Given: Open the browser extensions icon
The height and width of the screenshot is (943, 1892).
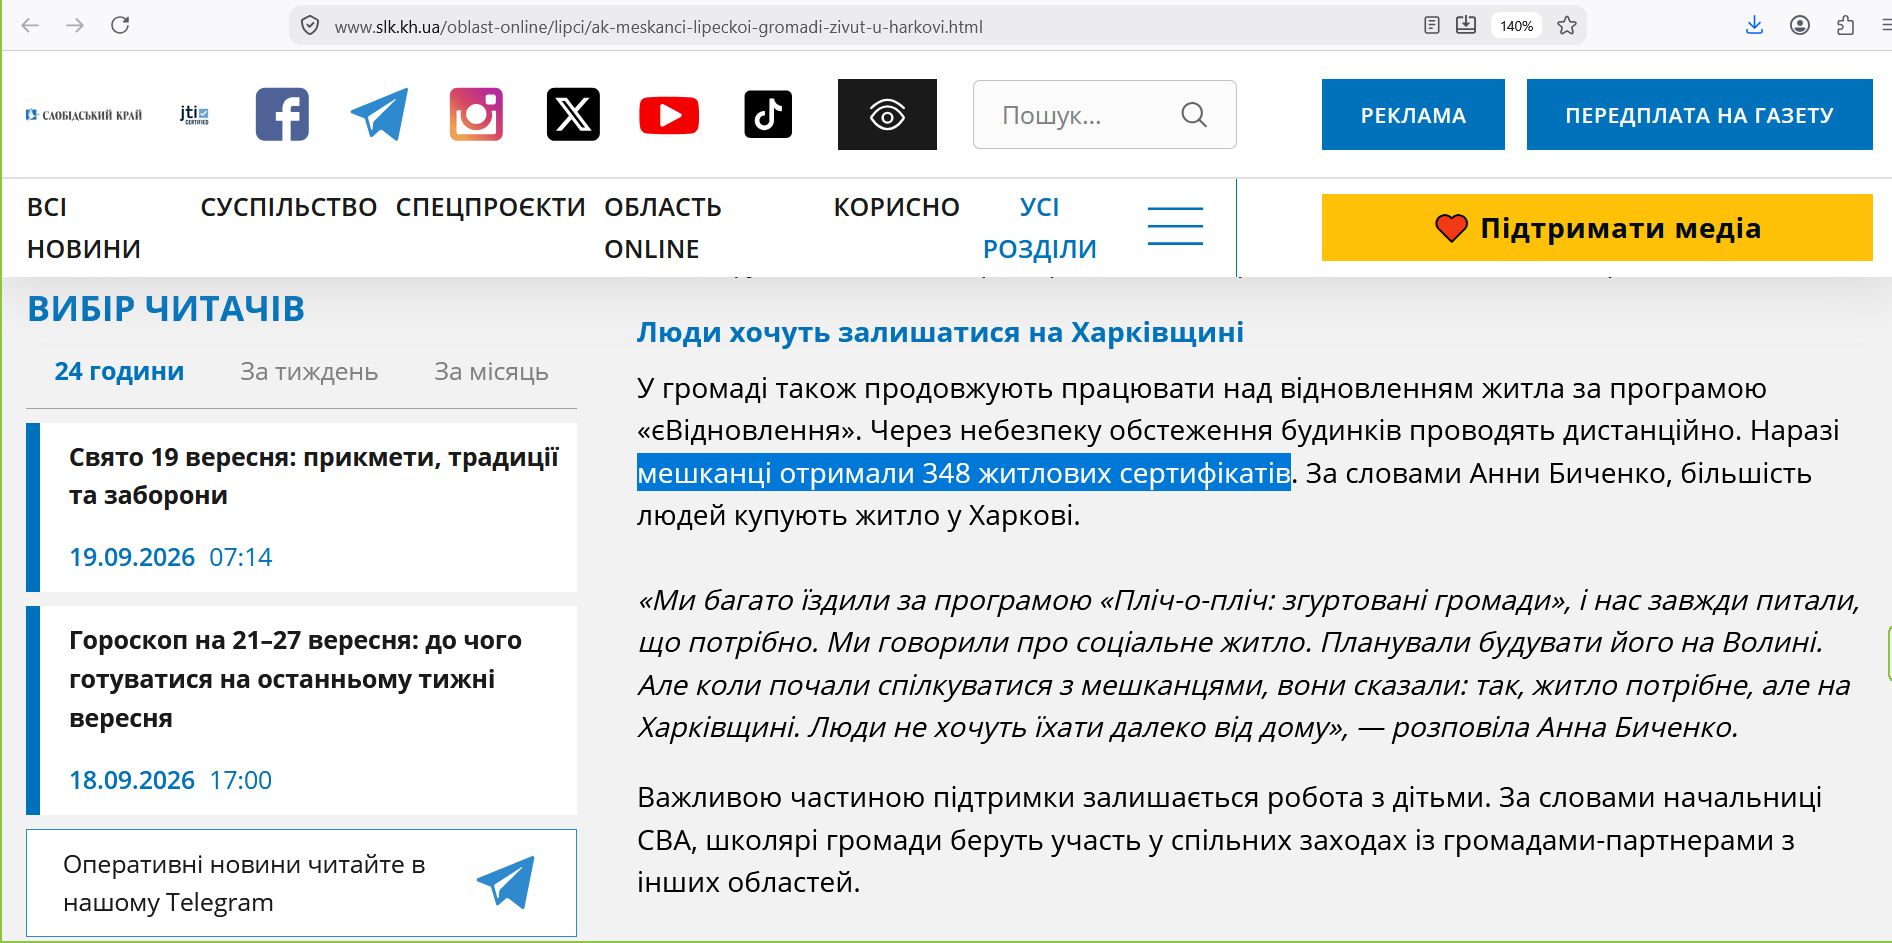Looking at the screenshot, I should click(x=1846, y=25).
